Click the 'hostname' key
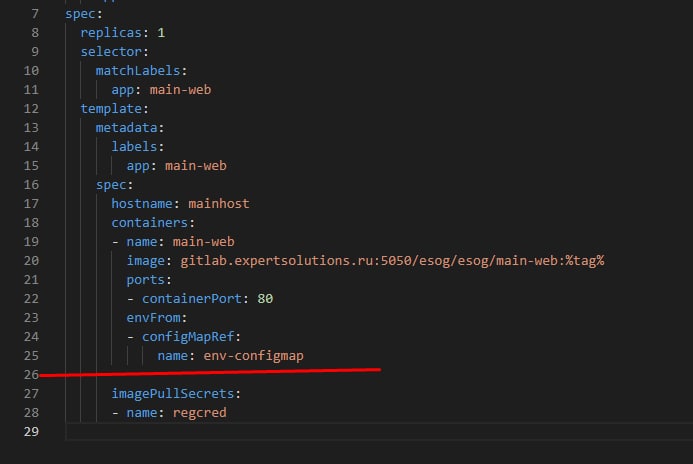This screenshot has width=693, height=464. [142, 204]
